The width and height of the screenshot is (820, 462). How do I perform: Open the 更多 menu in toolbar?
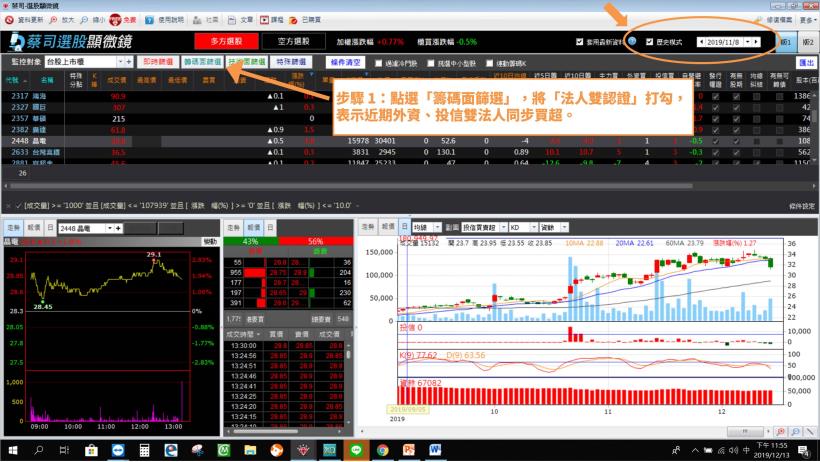pos(807,20)
